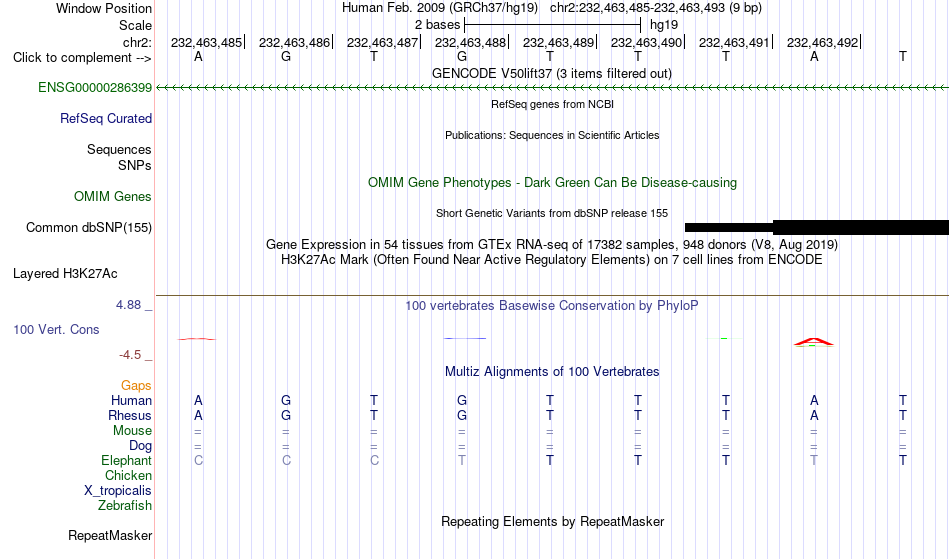Click the chr2: ruler label

click(x=138, y=42)
